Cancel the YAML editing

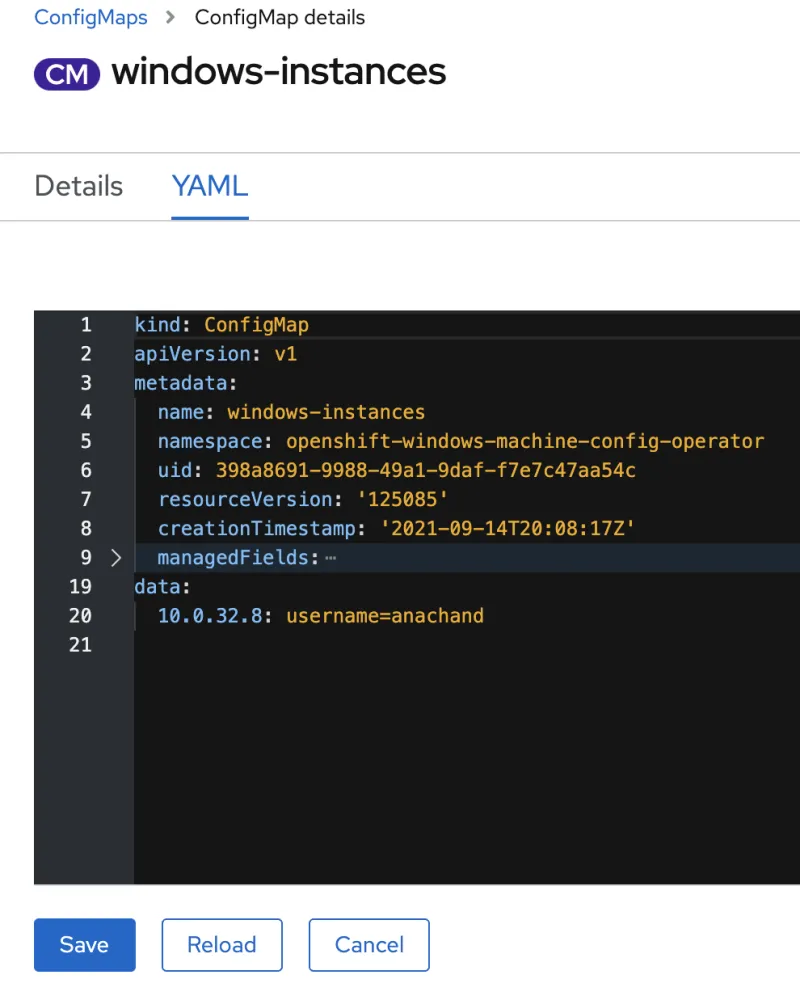(369, 945)
